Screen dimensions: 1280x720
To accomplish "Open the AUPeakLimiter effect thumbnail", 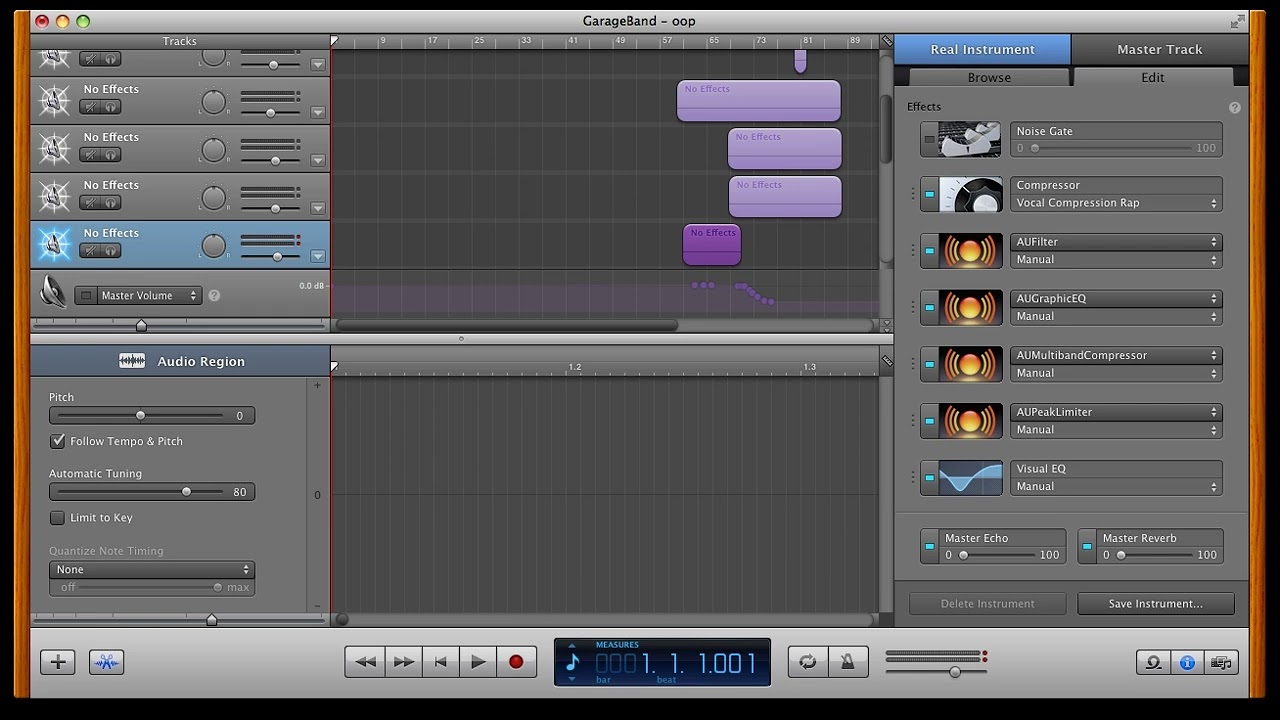I will [x=970, y=421].
